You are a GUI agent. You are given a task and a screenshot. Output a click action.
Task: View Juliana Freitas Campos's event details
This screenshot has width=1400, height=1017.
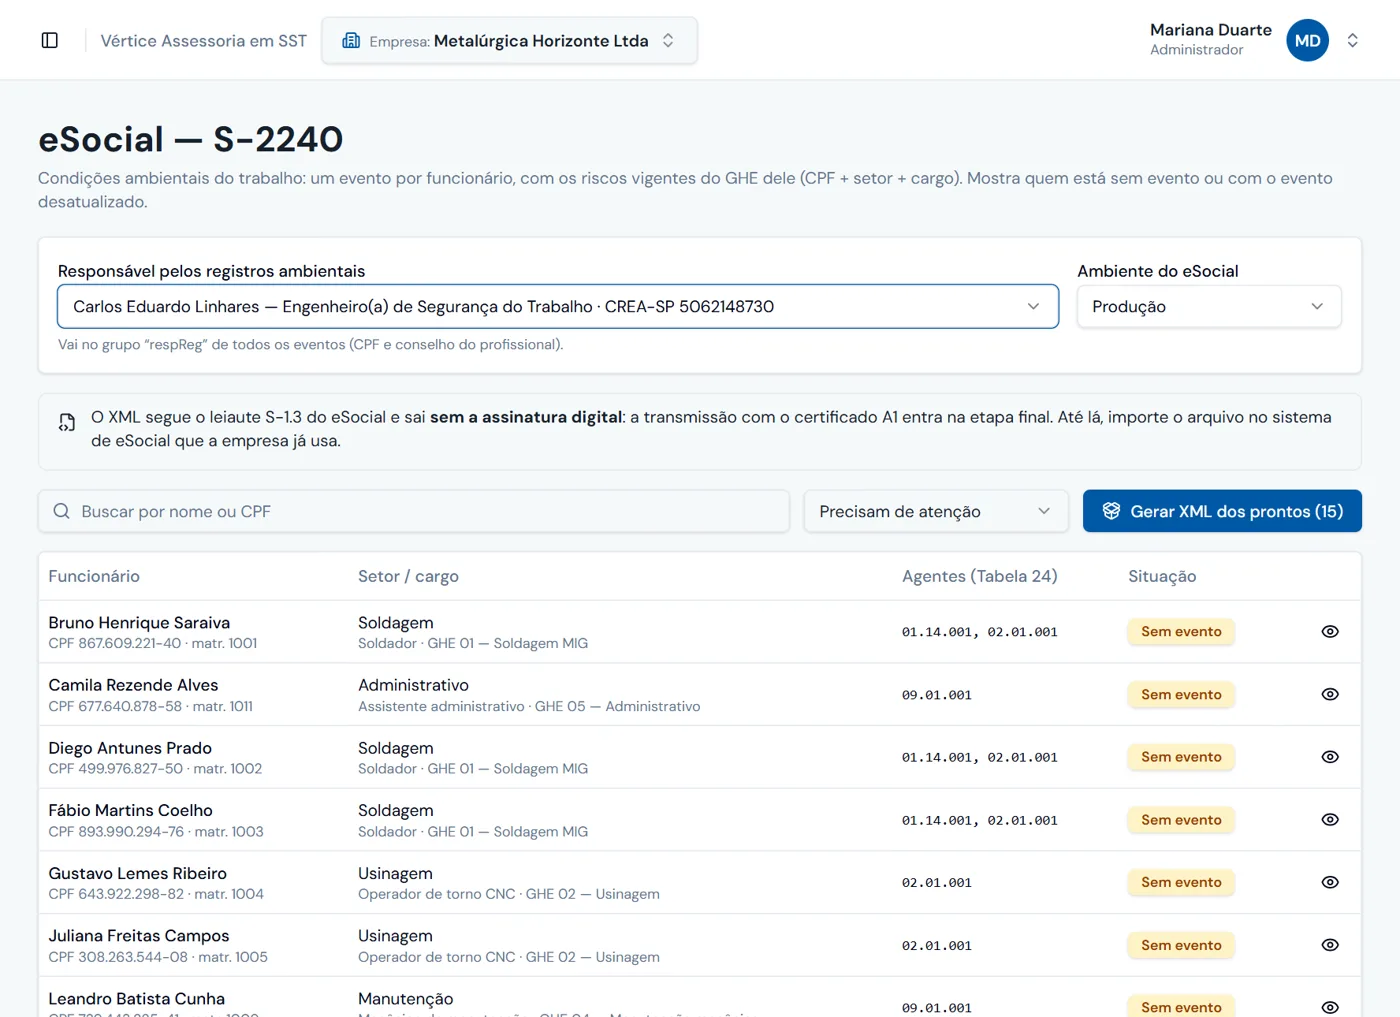click(1330, 945)
